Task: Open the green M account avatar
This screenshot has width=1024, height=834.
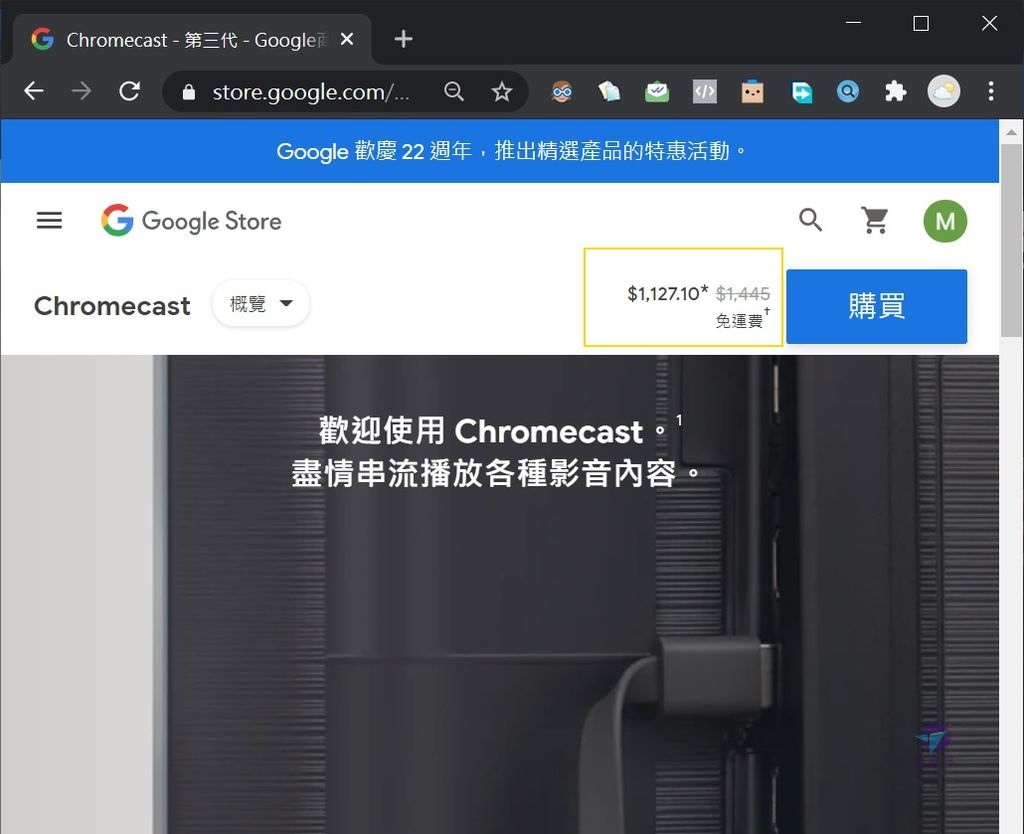Action: point(945,221)
